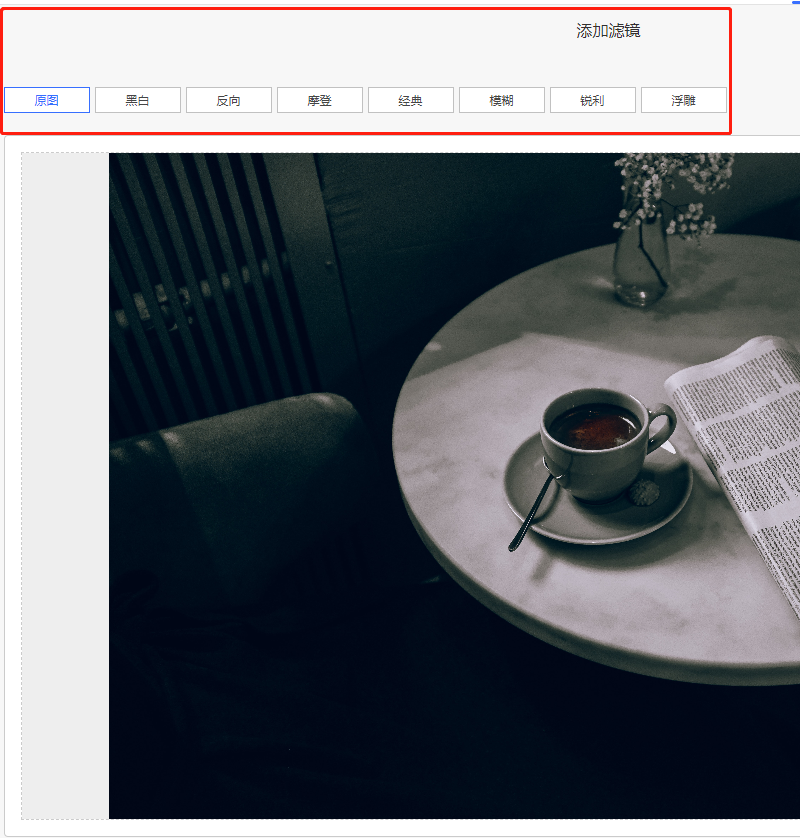Screen dimensions: 800x838
Task: Apply the 黑白 black-and-white filter
Action: (x=138, y=100)
